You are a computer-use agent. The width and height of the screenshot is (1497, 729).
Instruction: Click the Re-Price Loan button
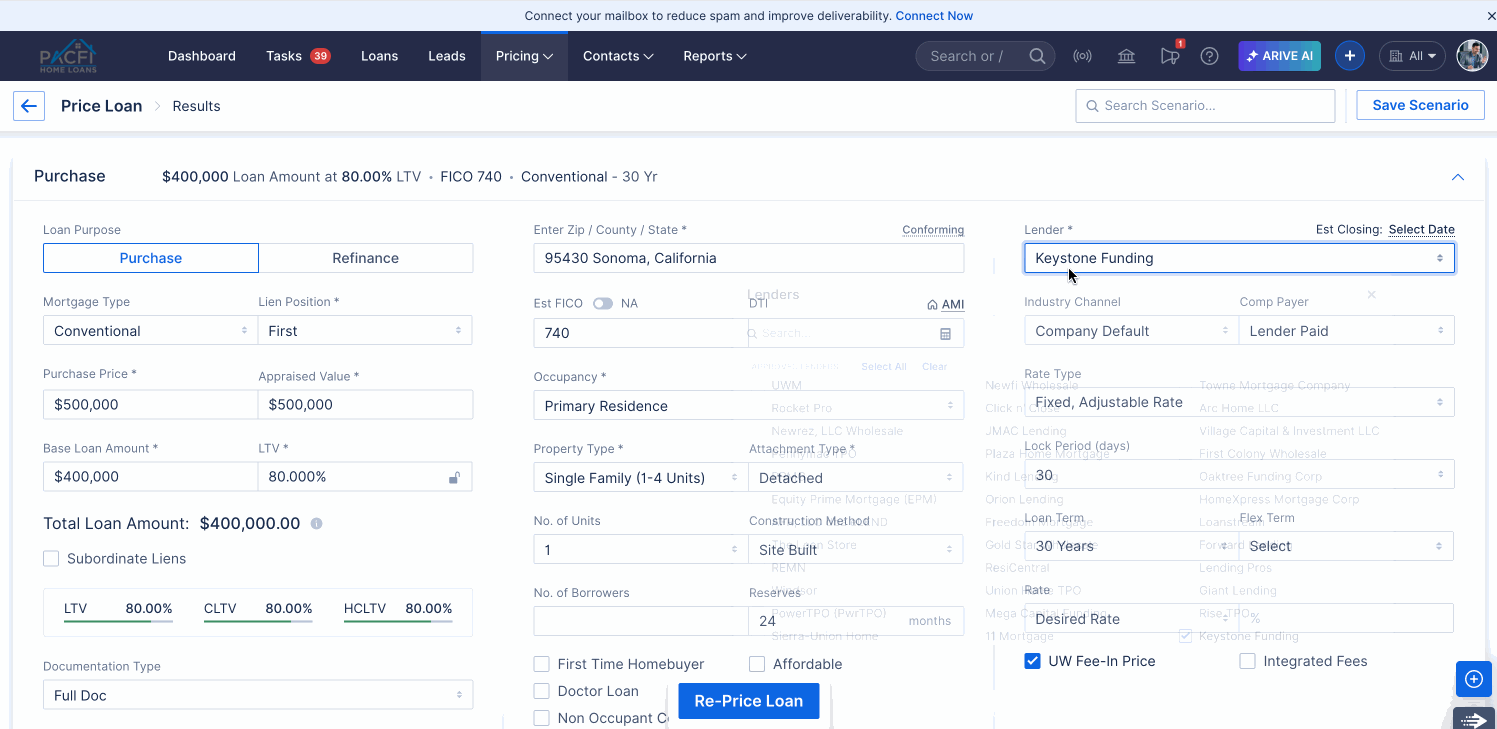coord(749,701)
